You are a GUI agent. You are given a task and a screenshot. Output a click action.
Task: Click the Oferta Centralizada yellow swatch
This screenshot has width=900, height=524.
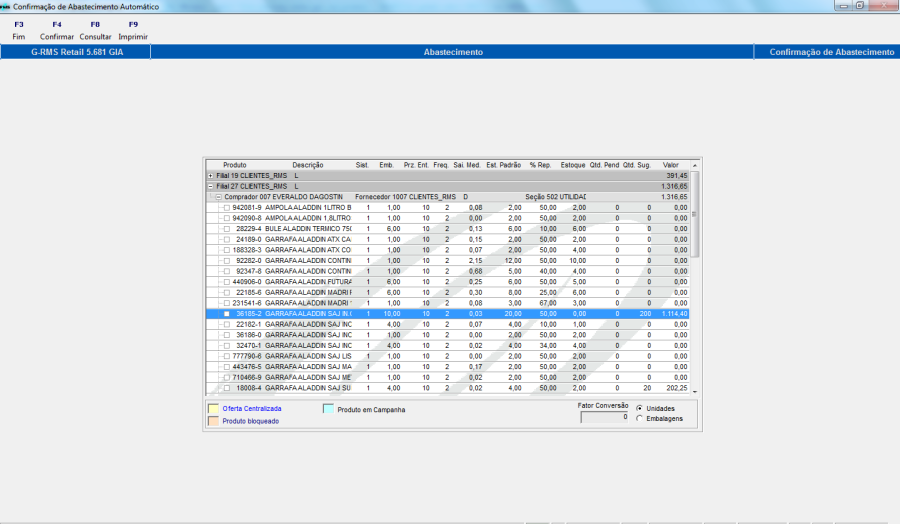pyautogui.click(x=214, y=409)
